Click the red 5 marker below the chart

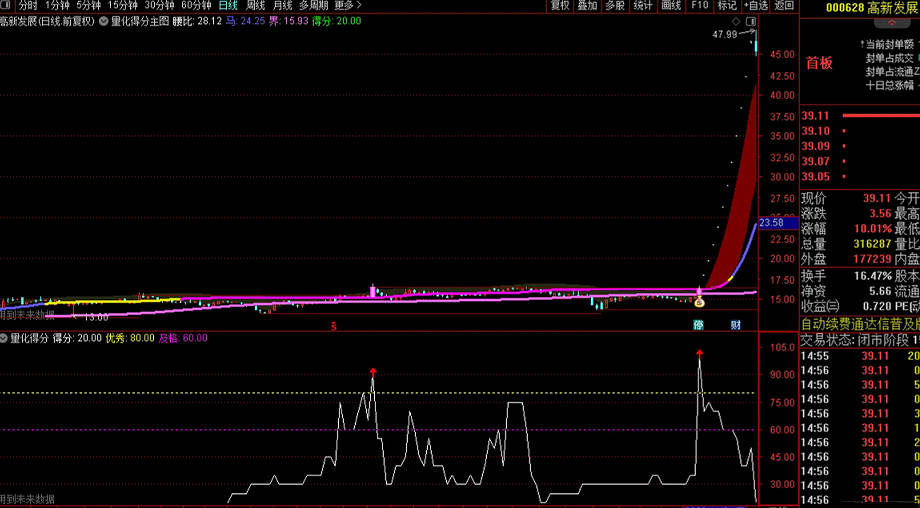click(x=334, y=325)
